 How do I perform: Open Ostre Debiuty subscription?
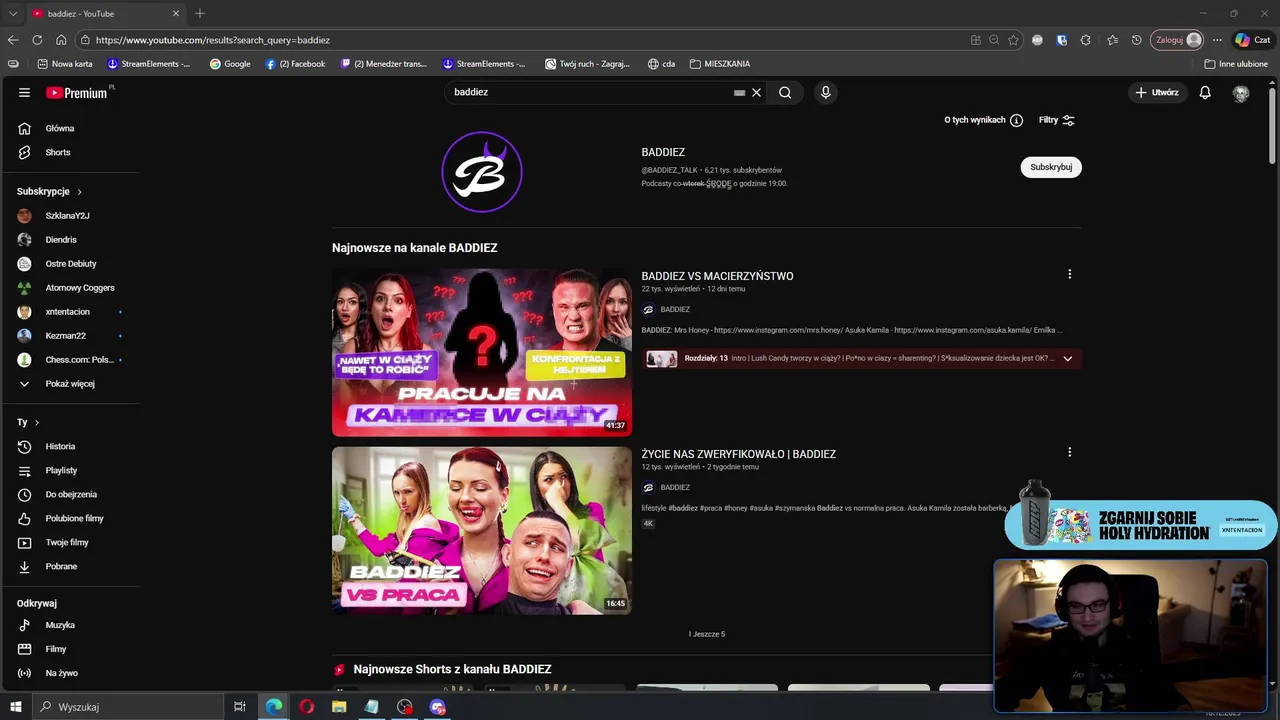(70, 263)
